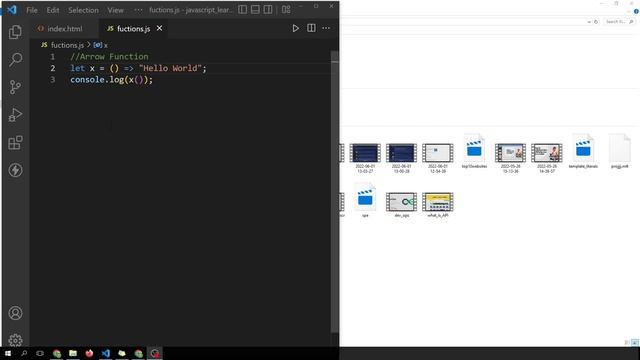
Task: Open the File menu
Action: [x=31, y=10]
